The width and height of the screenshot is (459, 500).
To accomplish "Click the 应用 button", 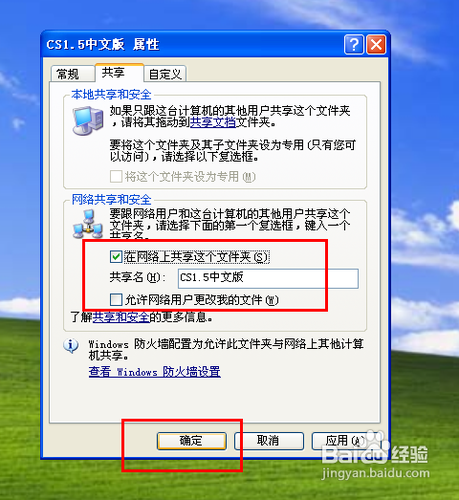I will pyautogui.click(x=345, y=441).
